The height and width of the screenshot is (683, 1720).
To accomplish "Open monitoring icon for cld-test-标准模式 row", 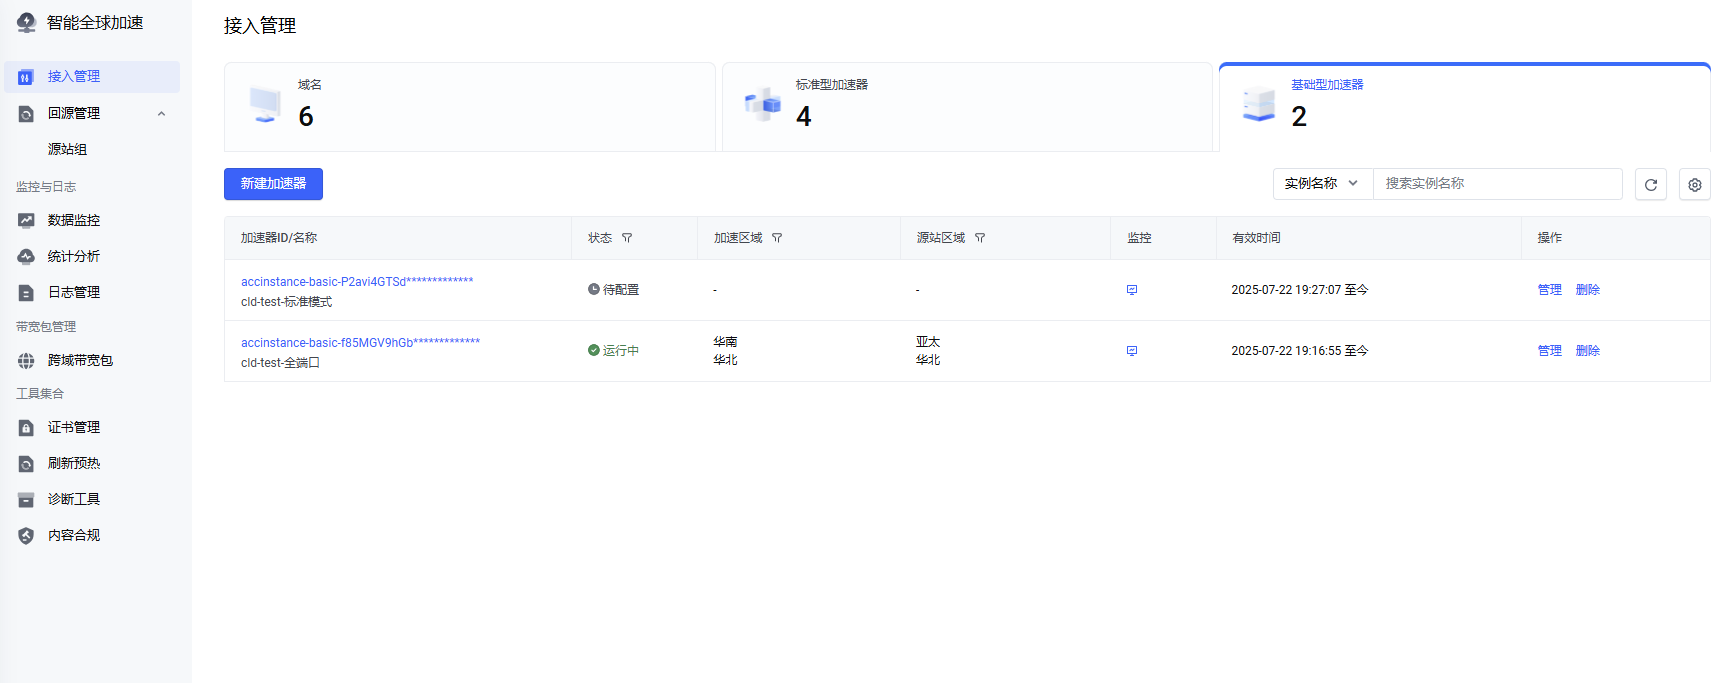I will [1132, 290].
